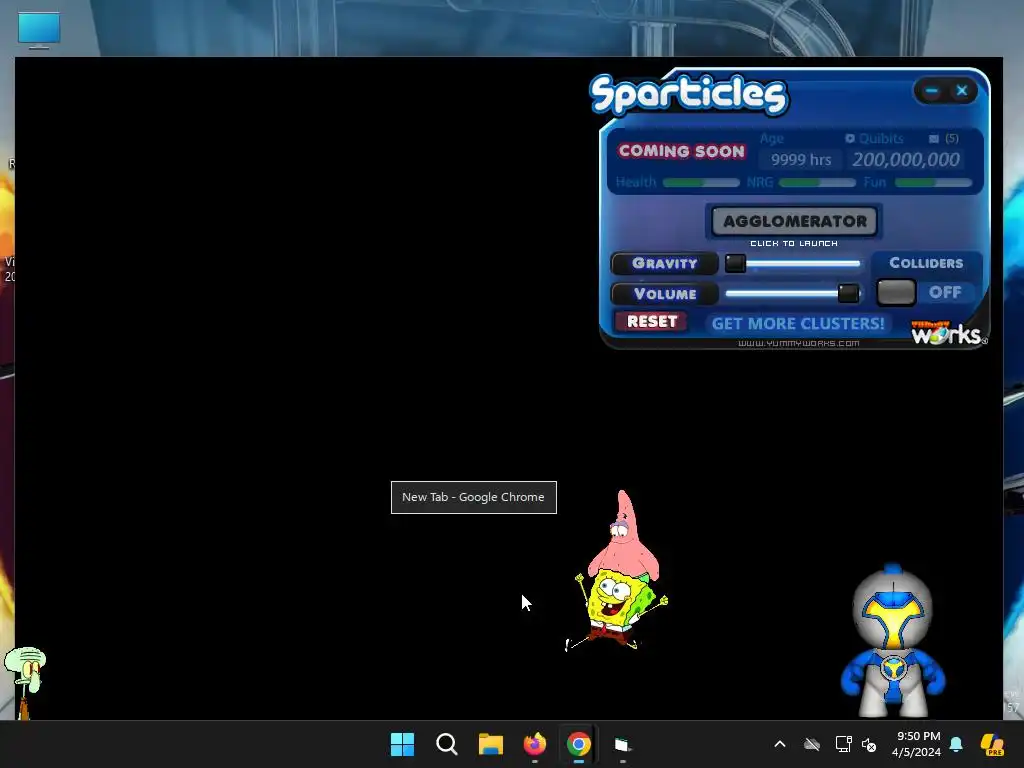1024x768 pixels.
Task: Click the Quibits coin icon
Action: [x=850, y=138]
